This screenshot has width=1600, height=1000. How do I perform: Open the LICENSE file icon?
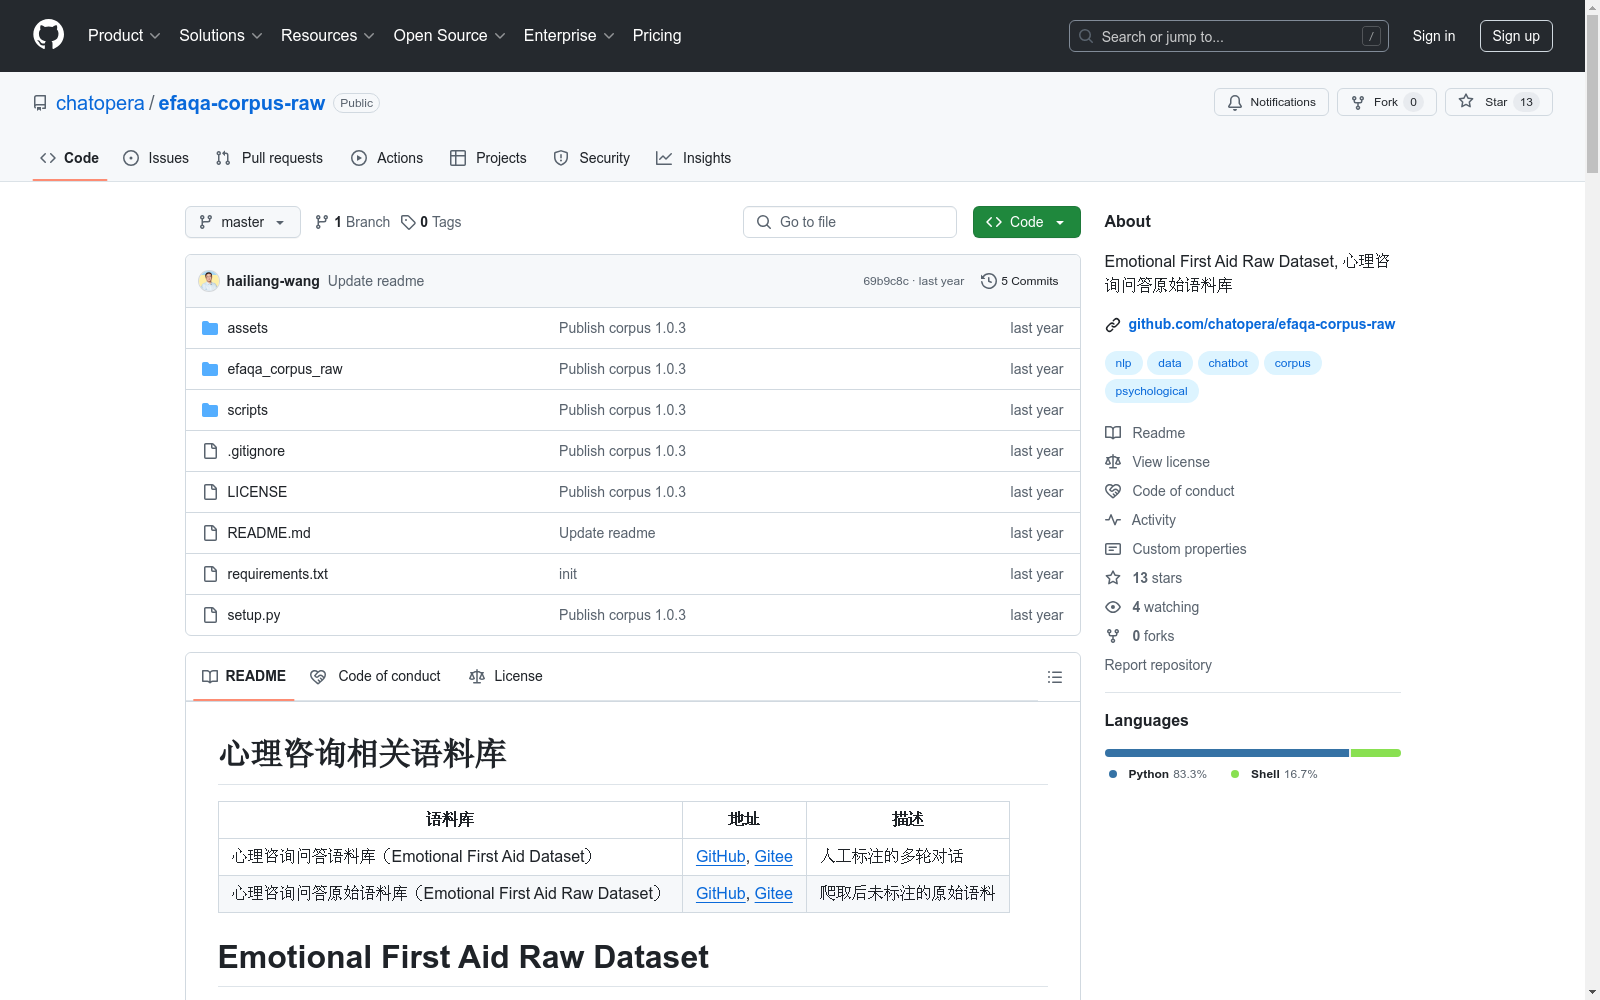tap(210, 492)
